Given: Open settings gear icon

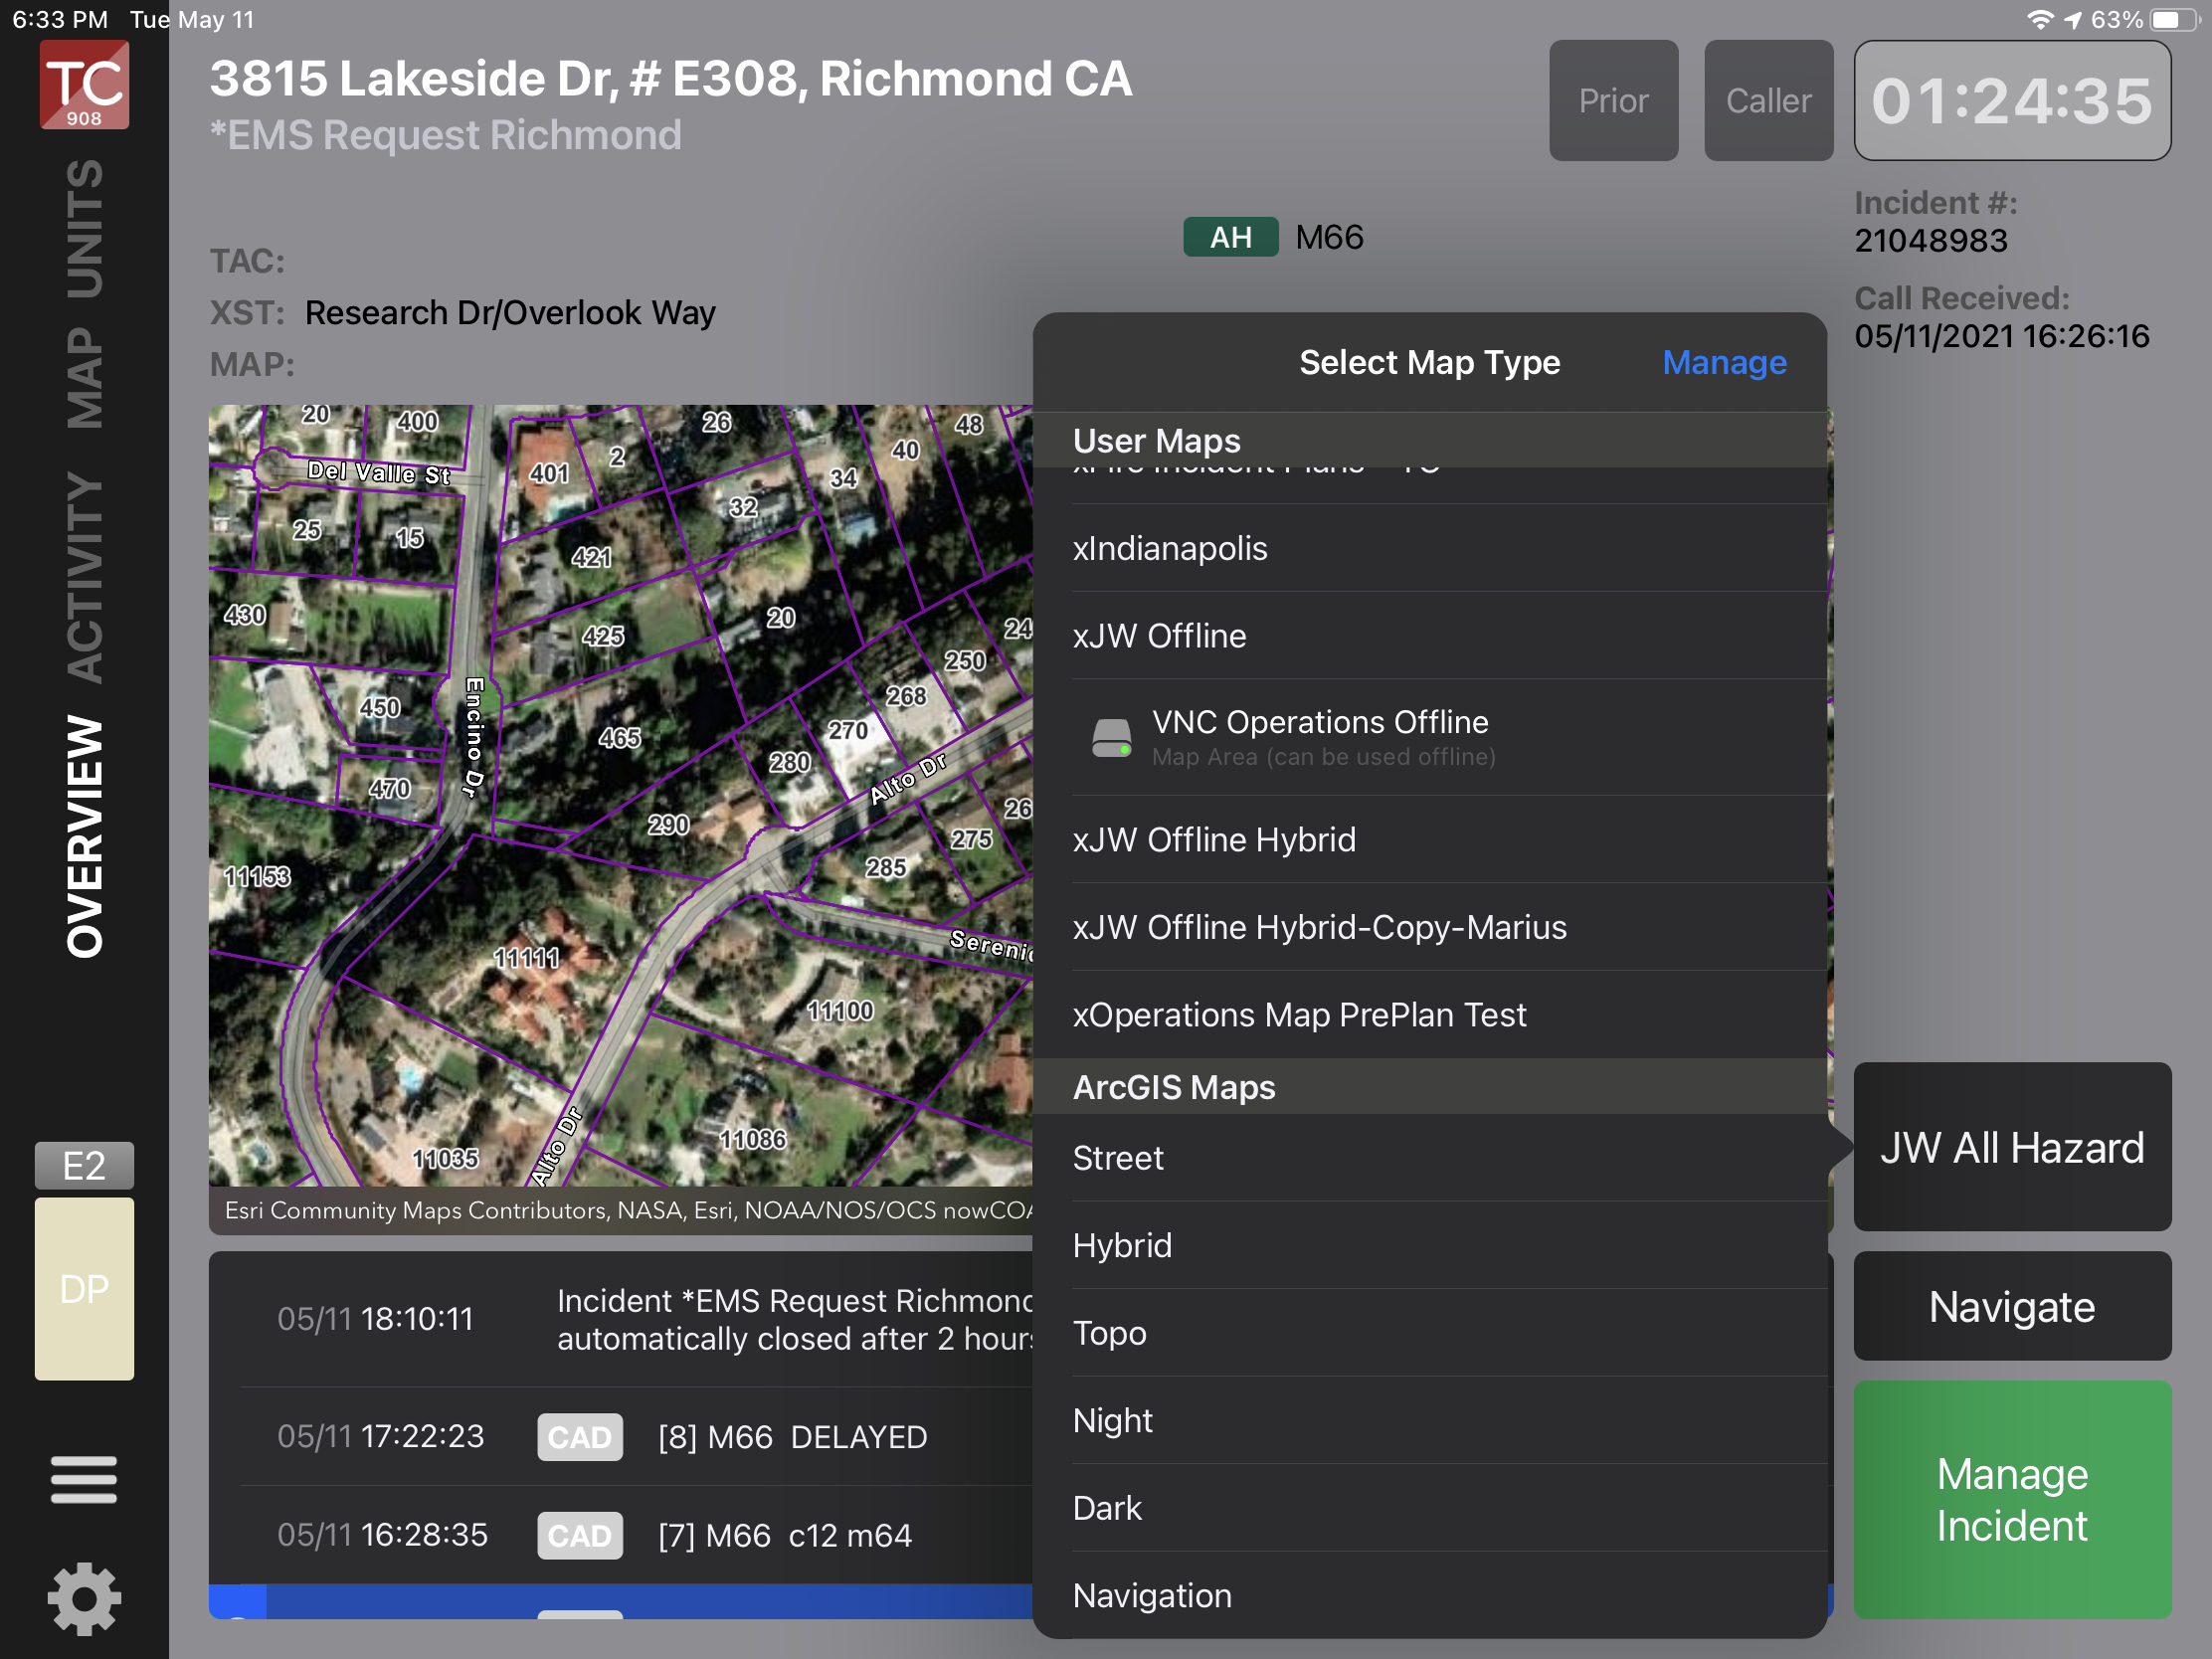Looking at the screenshot, I should [84, 1598].
